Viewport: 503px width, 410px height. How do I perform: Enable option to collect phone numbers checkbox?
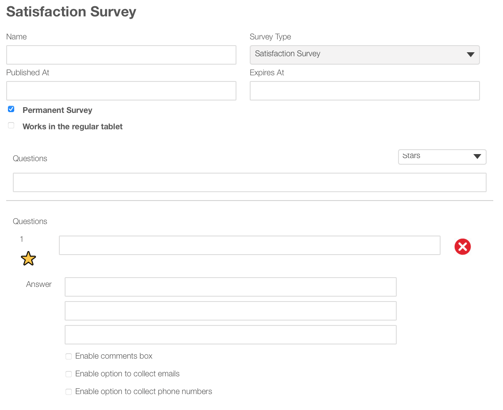(x=68, y=392)
